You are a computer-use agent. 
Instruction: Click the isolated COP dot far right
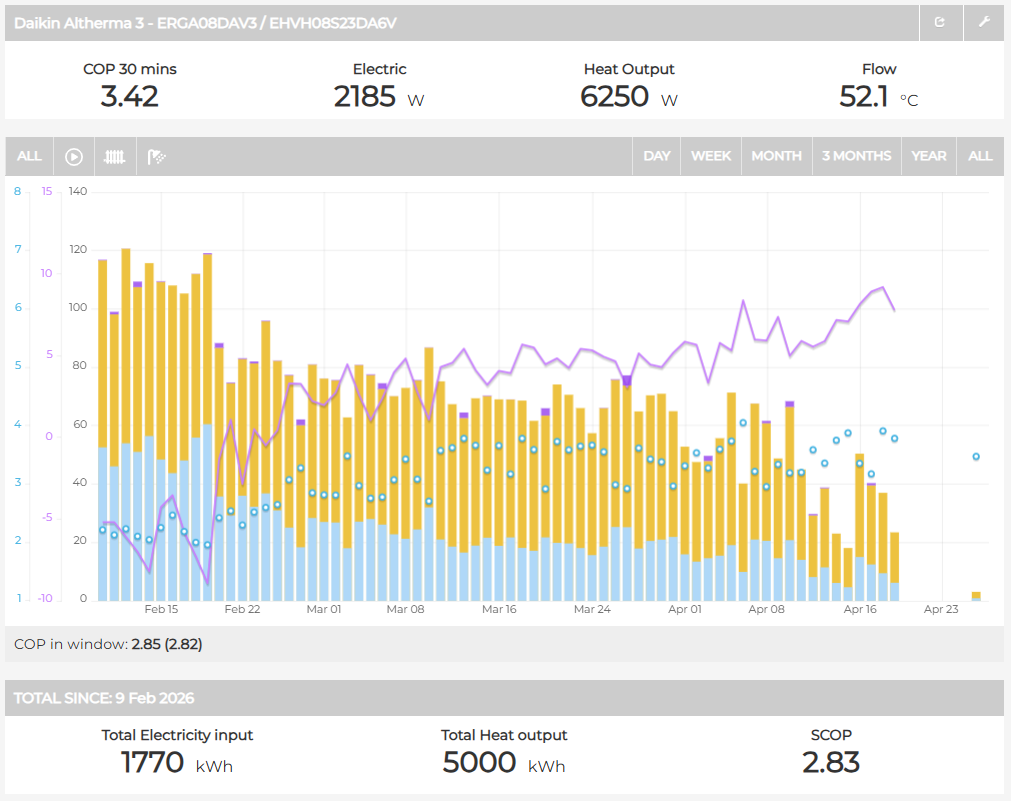(976, 457)
